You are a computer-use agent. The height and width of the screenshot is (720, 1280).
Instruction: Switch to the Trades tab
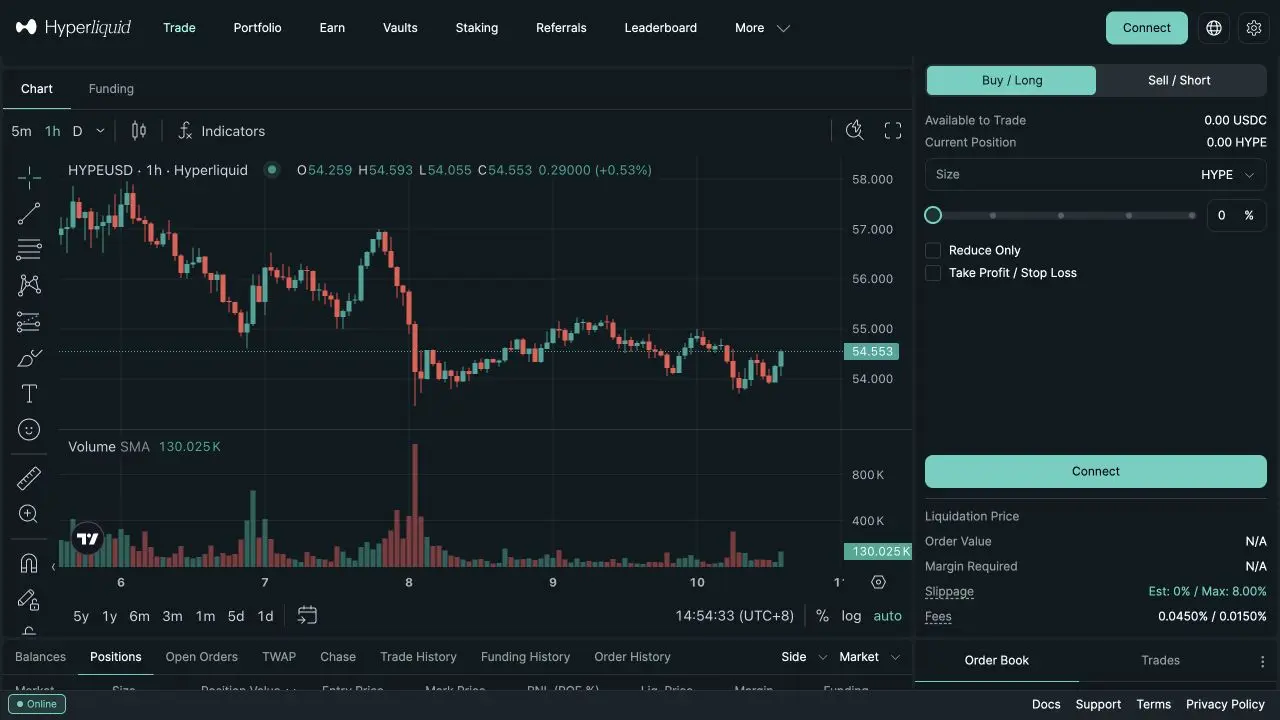tap(1161, 660)
